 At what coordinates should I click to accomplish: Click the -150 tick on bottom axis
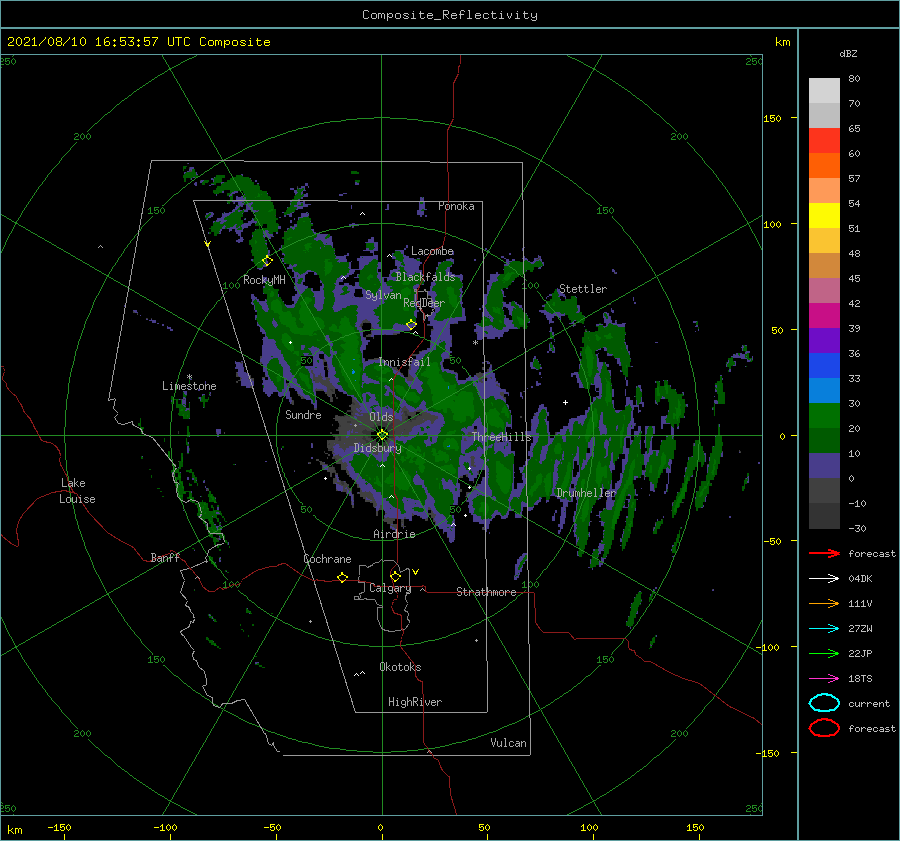tap(59, 827)
